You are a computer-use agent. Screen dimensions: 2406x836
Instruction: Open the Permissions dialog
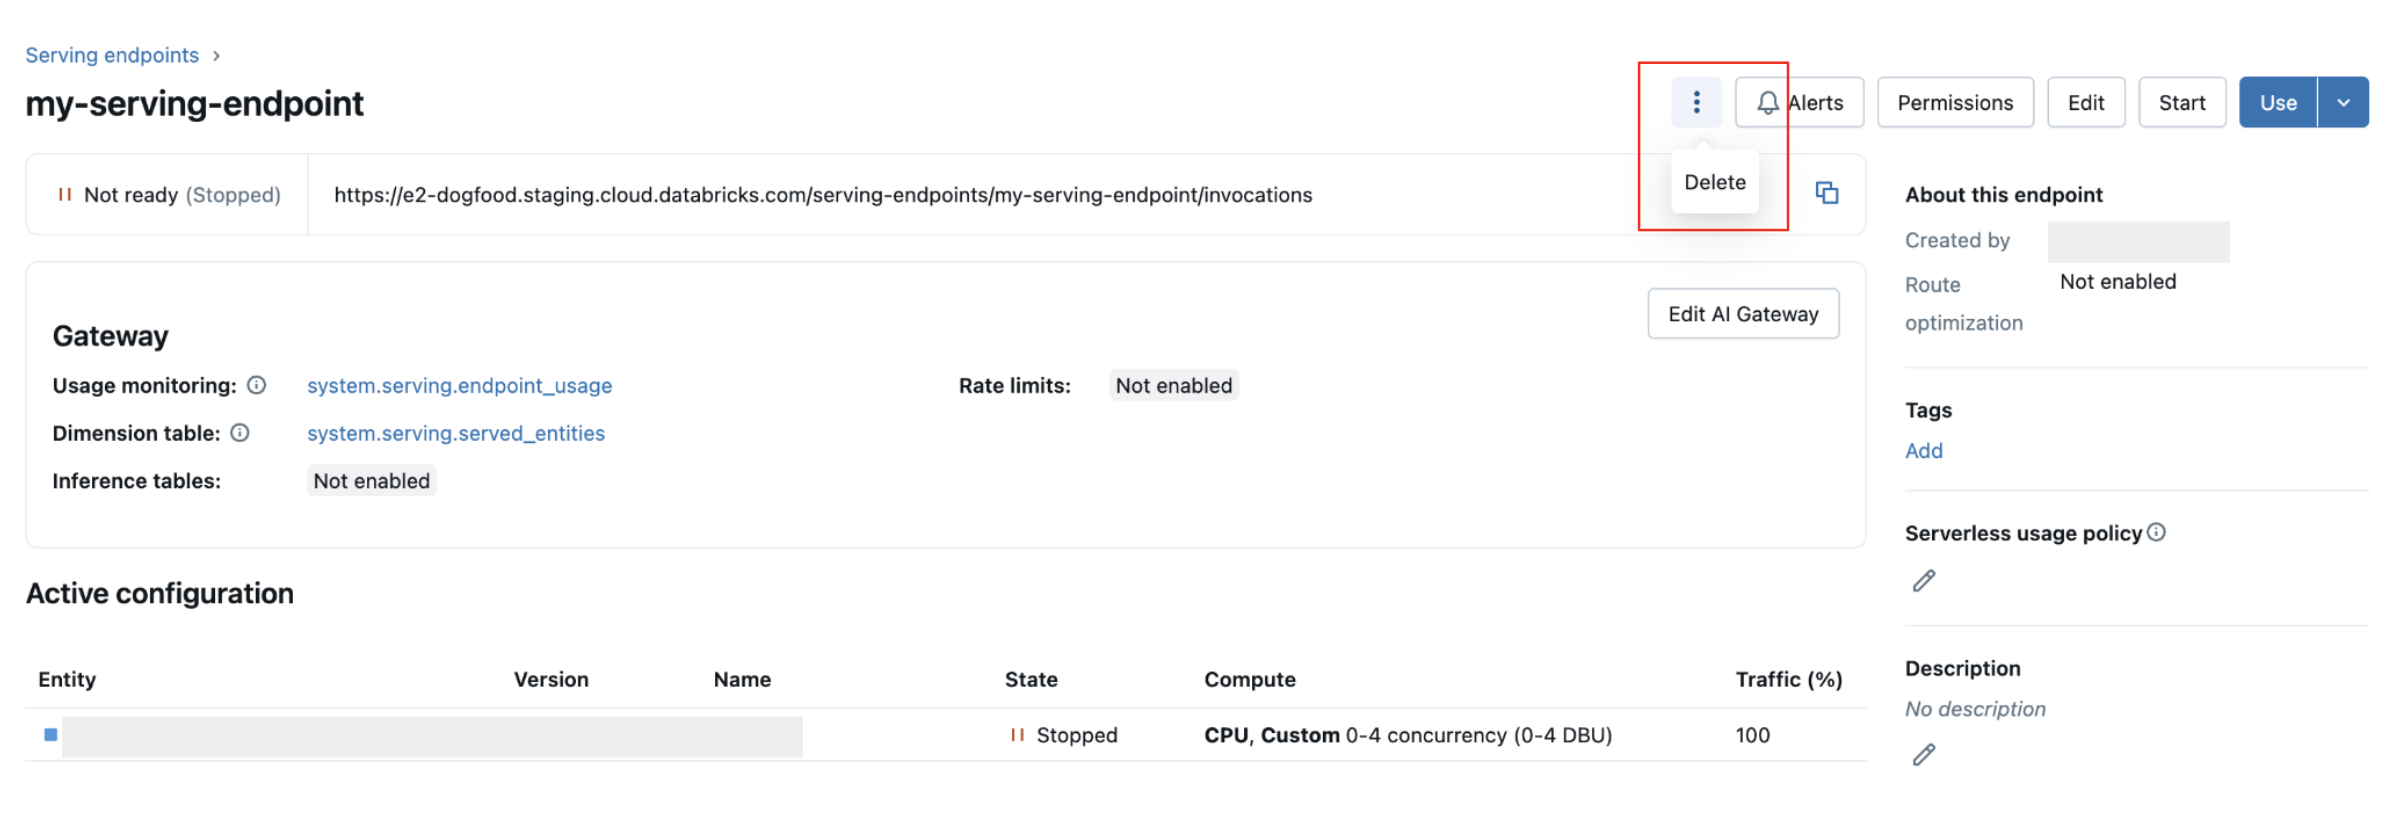[1955, 101]
